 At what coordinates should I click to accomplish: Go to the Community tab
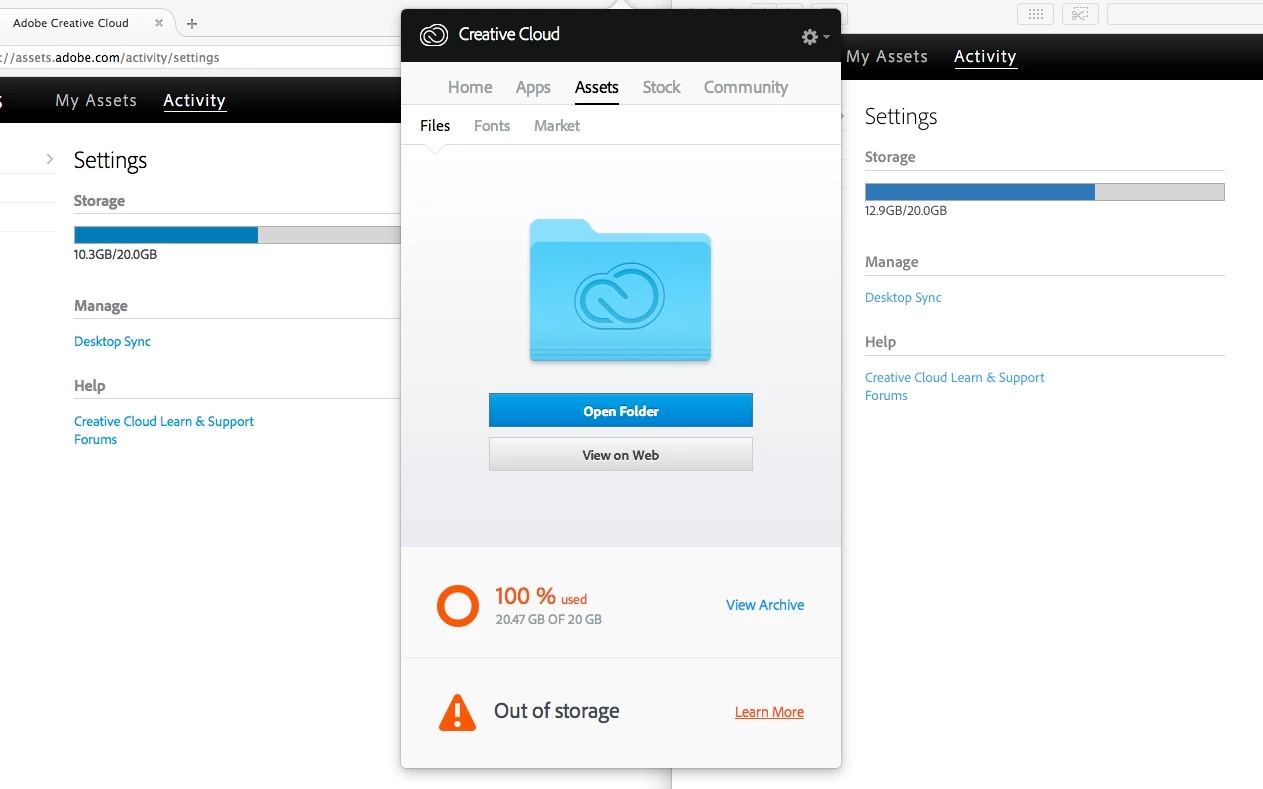pos(746,87)
